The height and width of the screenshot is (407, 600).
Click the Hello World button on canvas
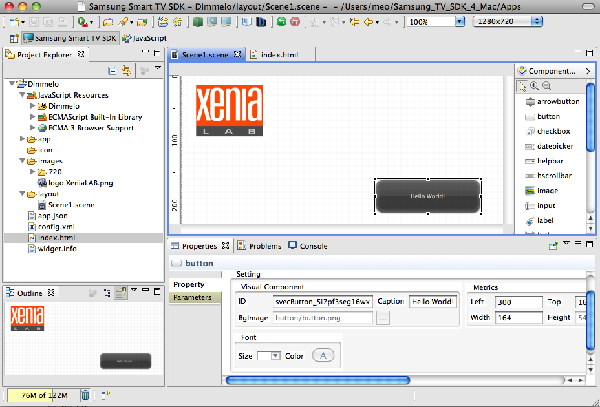[x=428, y=196]
